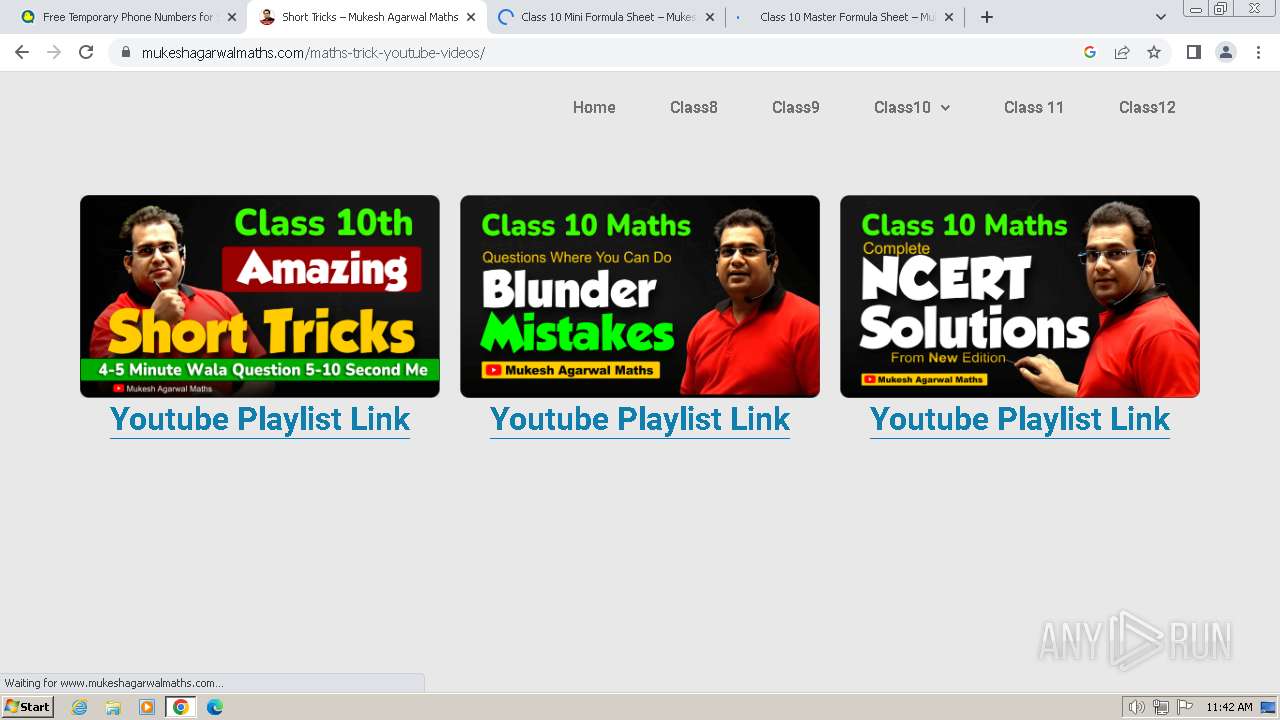The width and height of the screenshot is (1280, 720).
Task: Click the 11:42 AM clock
Action: click(1229, 707)
